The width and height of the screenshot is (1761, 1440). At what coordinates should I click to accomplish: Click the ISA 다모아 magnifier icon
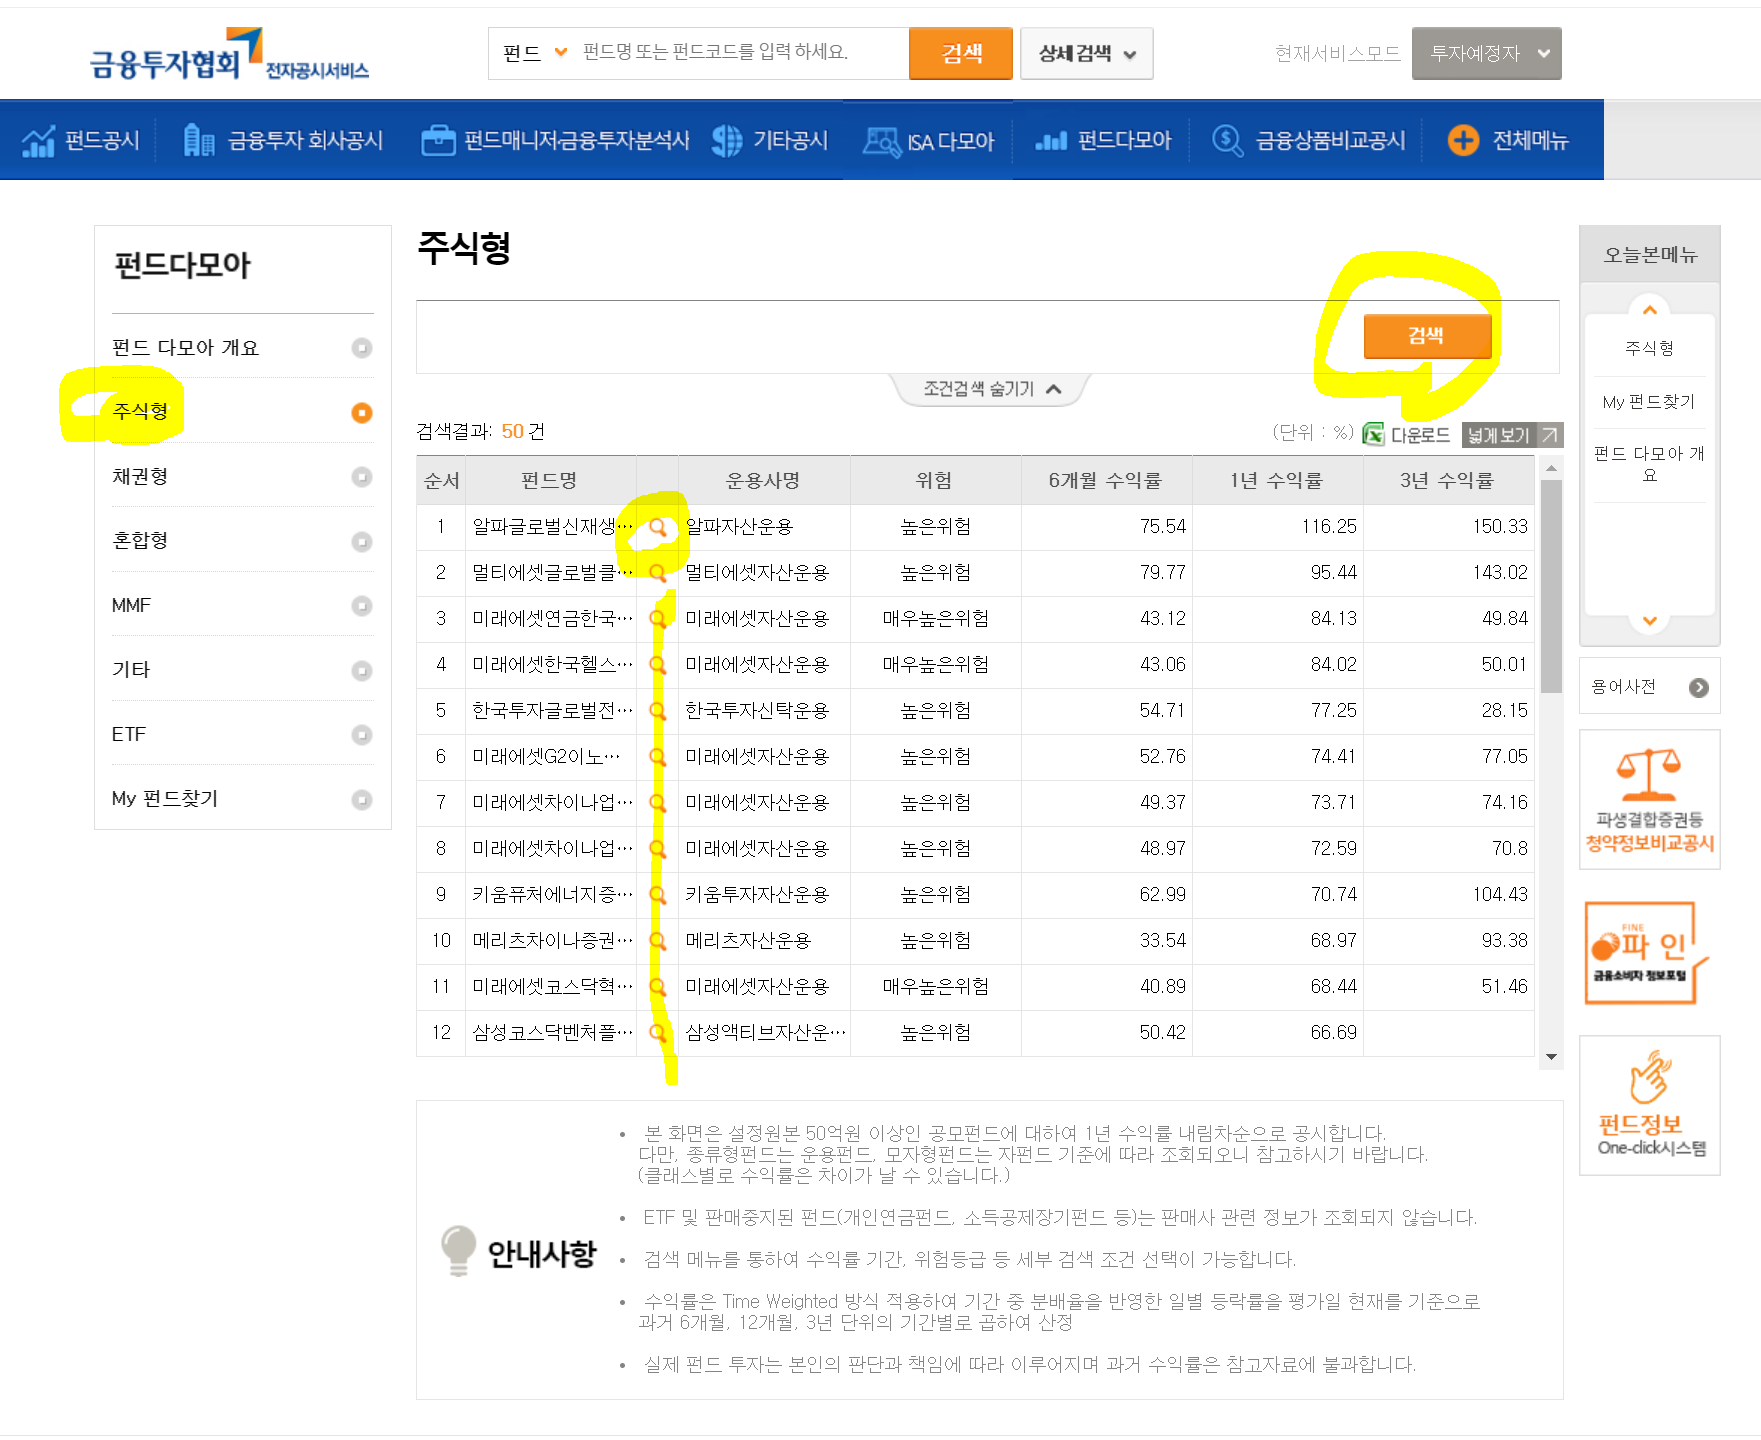881,142
